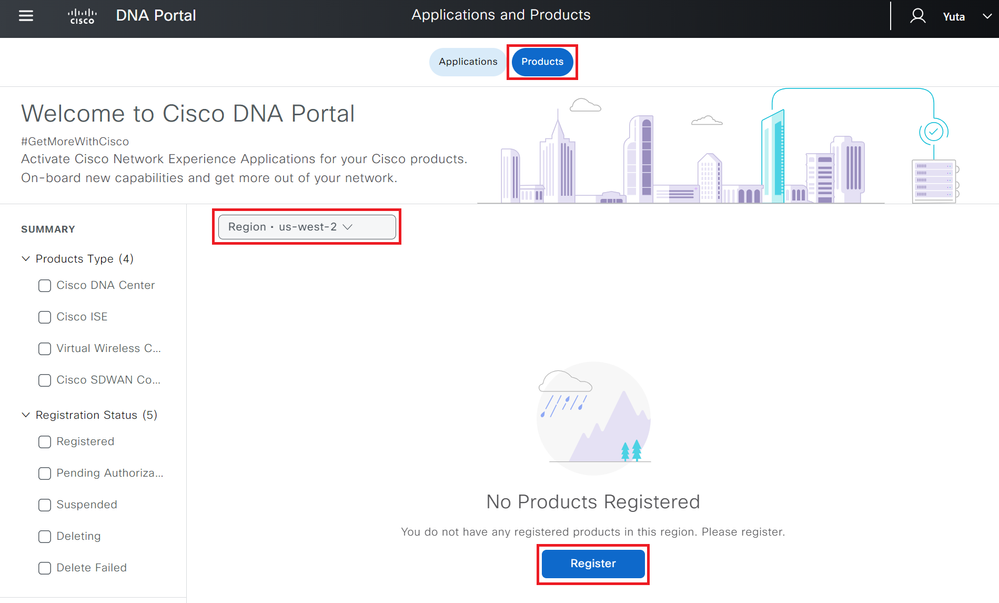Image resolution: width=999 pixels, height=603 pixels.
Task: Click the Cisco logo in the header
Action: (82, 16)
